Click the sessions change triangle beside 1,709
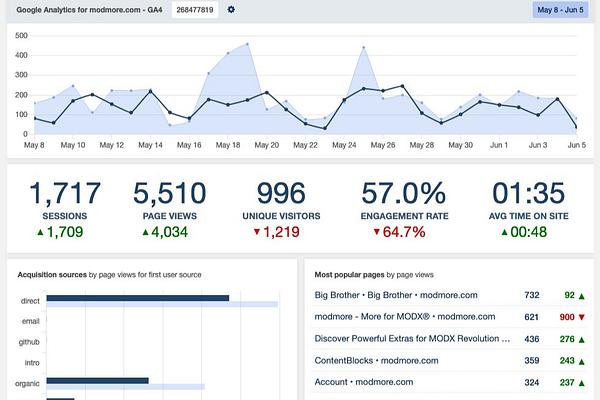The image size is (600, 400). (x=40, y=232)
